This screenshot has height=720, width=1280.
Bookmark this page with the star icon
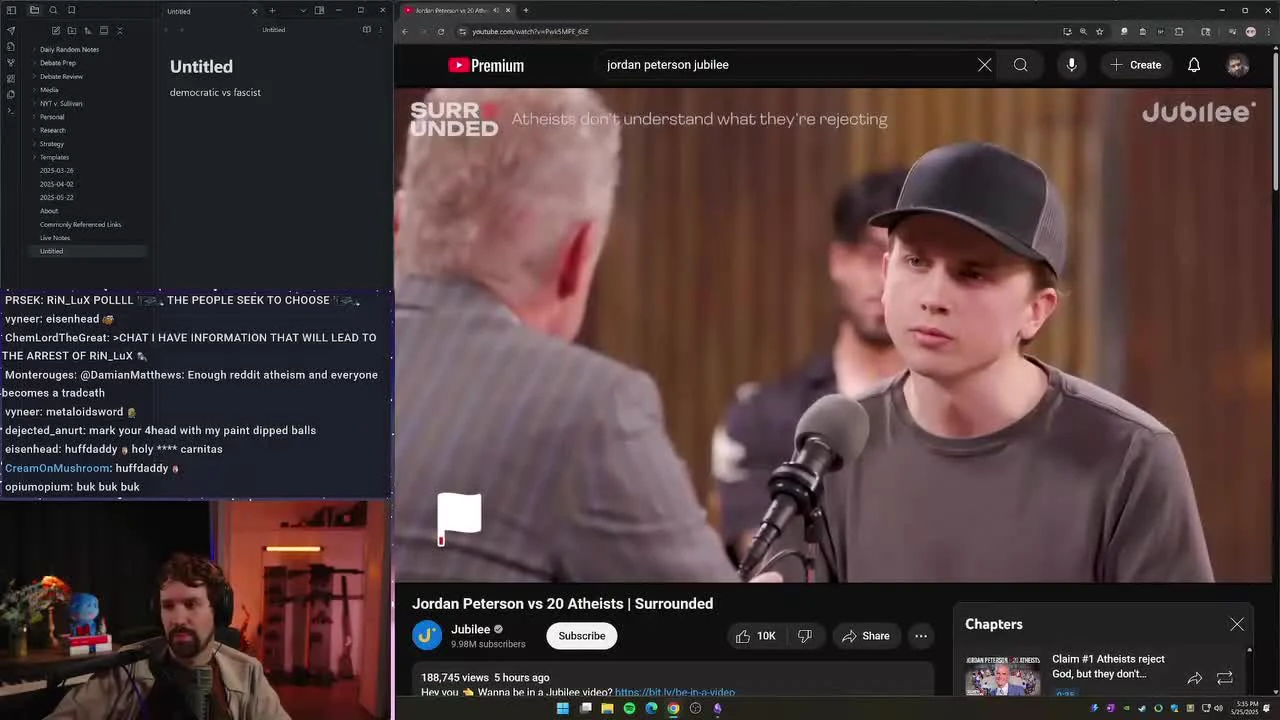click(1099, 31)
